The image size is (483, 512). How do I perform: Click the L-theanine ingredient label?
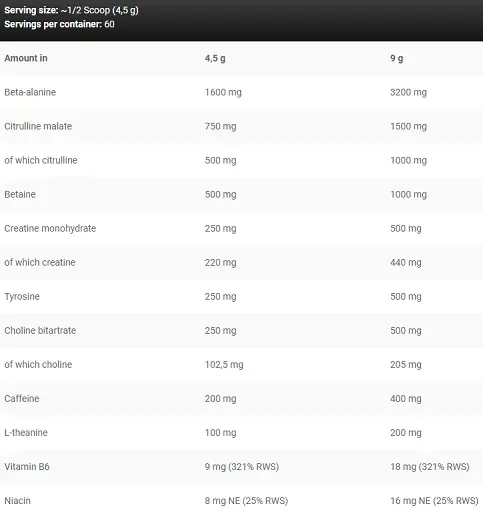point(26,433)
